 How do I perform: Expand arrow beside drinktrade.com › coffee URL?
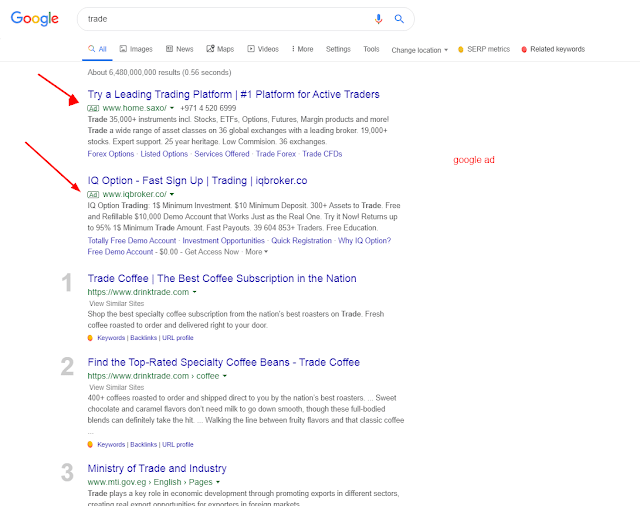[x=225, y=376]
